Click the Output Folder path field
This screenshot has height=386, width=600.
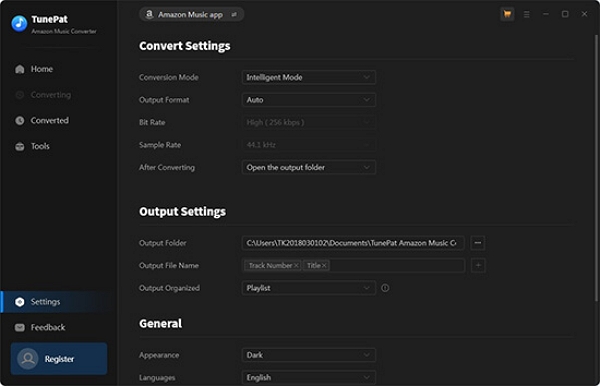point(353,243)
